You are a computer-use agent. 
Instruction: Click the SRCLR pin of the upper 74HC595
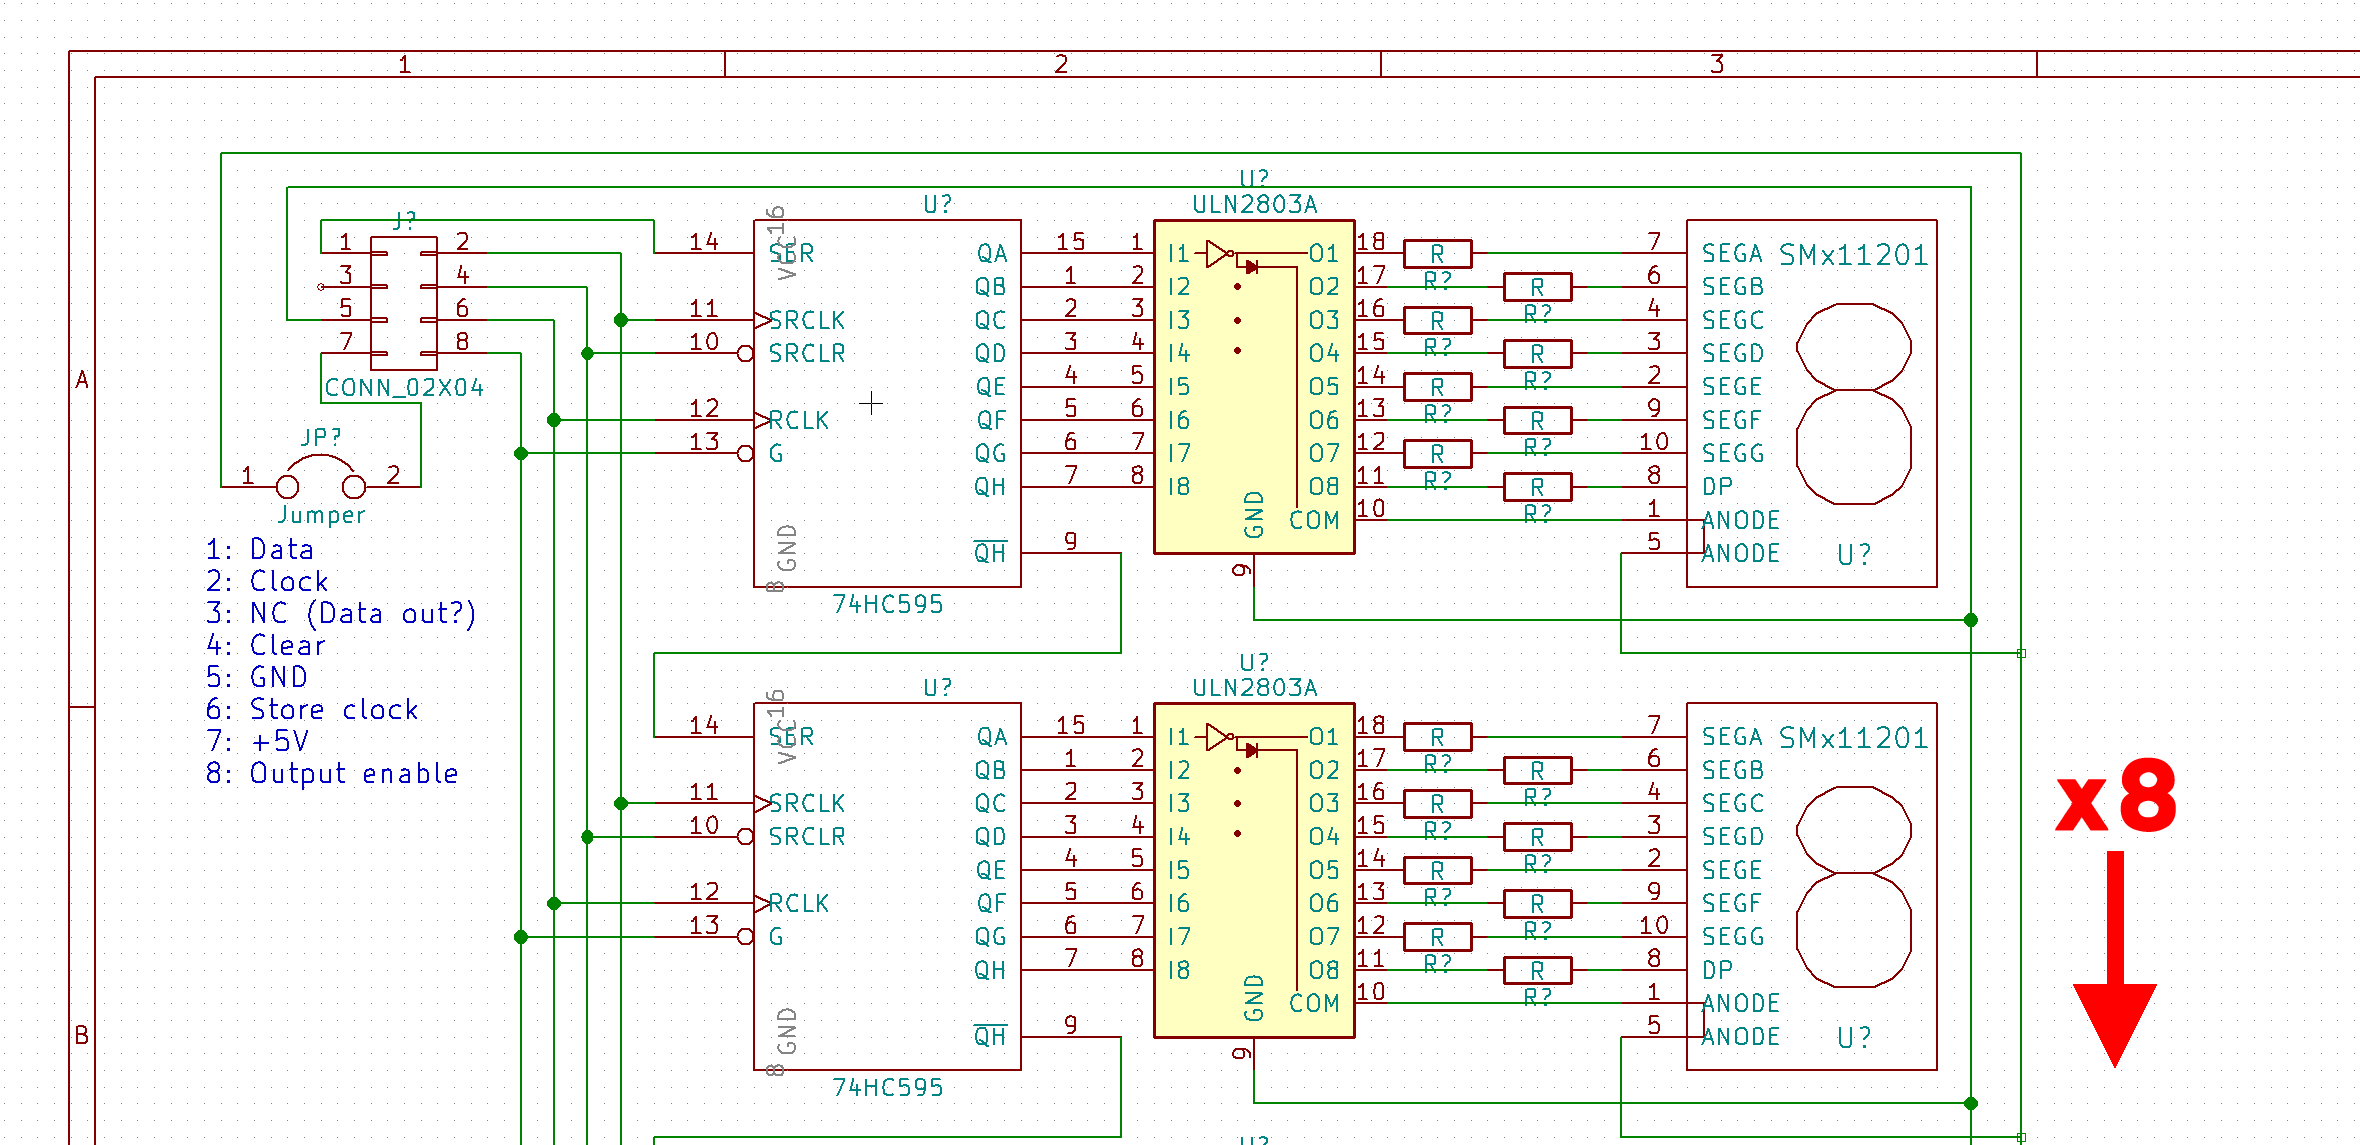click(806, 353)
